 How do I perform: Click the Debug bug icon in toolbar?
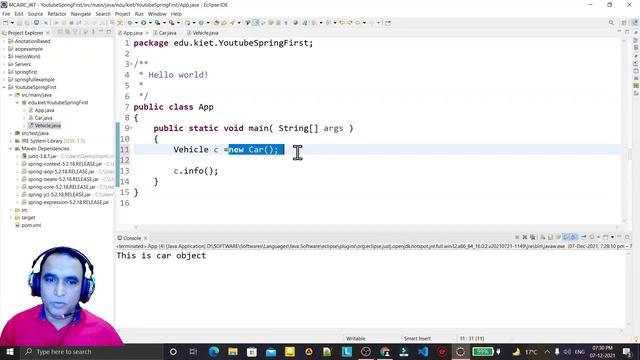click(x=130, y=23)
